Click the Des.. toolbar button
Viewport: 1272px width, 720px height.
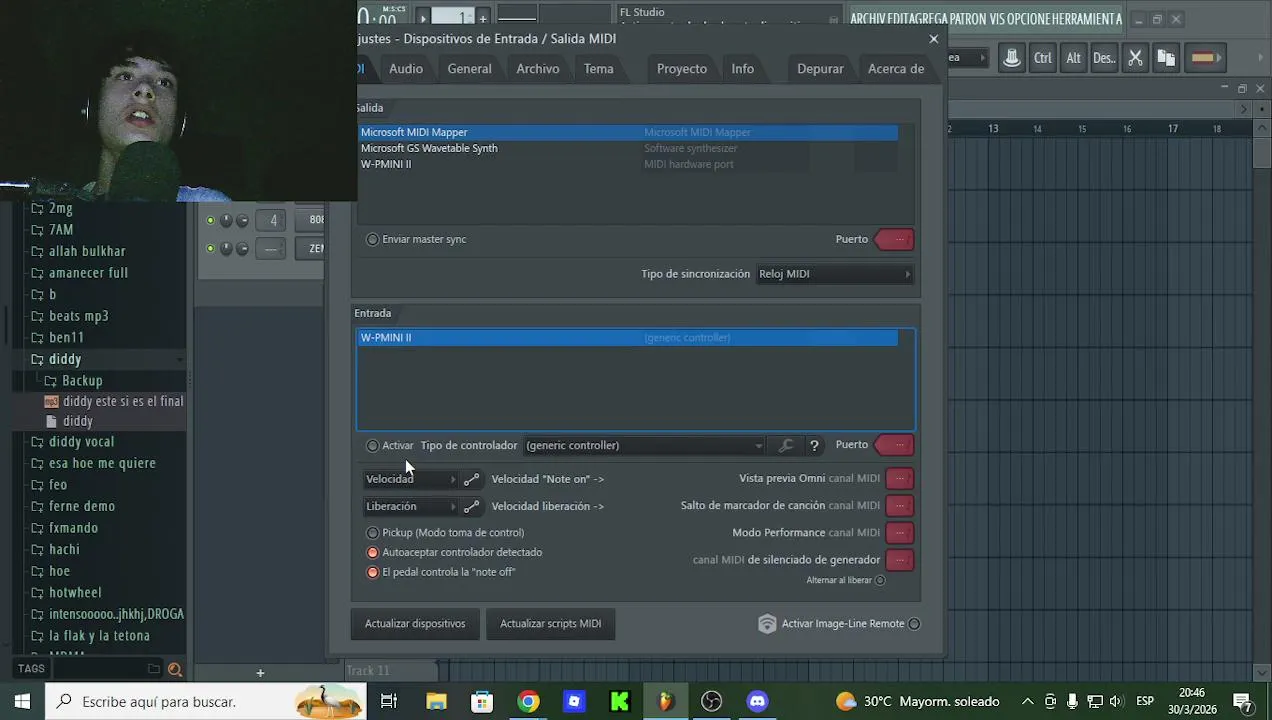tap(1105, 58)
